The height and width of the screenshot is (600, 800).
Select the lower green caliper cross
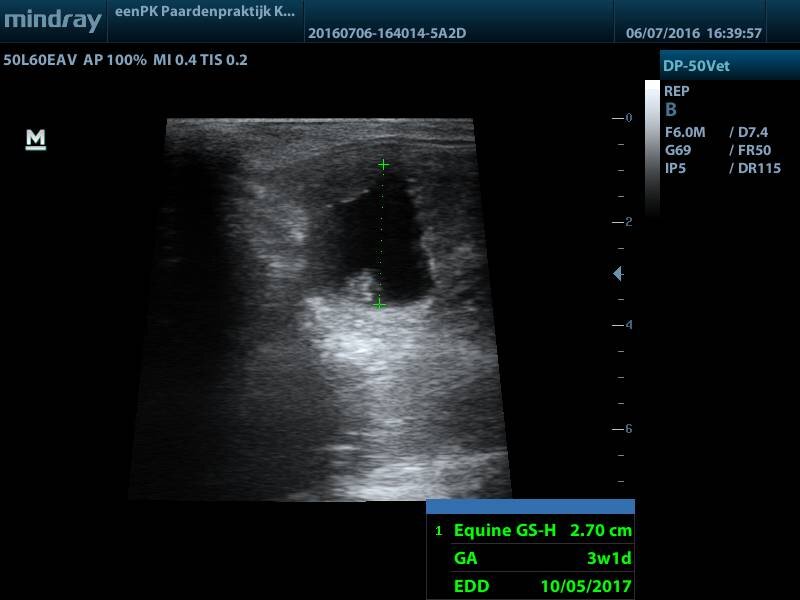[x=379, y=304]
